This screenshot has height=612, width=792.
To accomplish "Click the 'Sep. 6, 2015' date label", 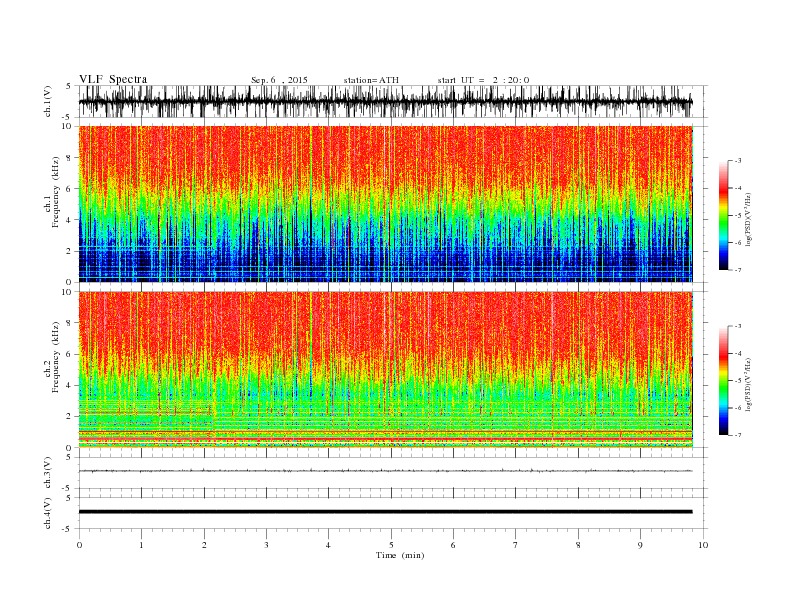I will (279, 80).
